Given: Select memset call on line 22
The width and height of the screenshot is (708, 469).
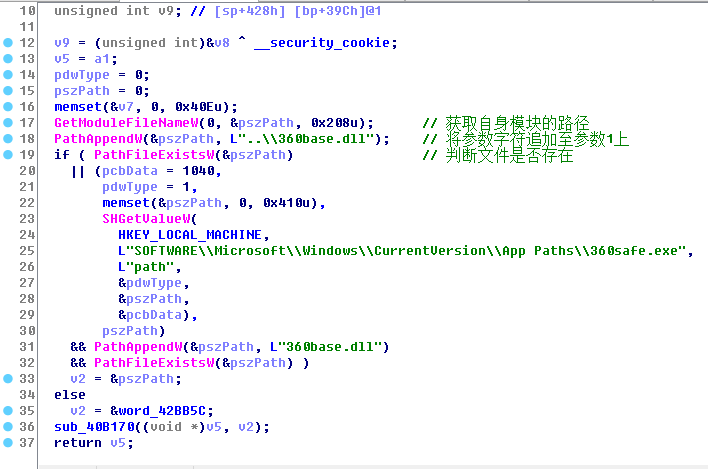Looking at the screenshot, I should [126, 203].
